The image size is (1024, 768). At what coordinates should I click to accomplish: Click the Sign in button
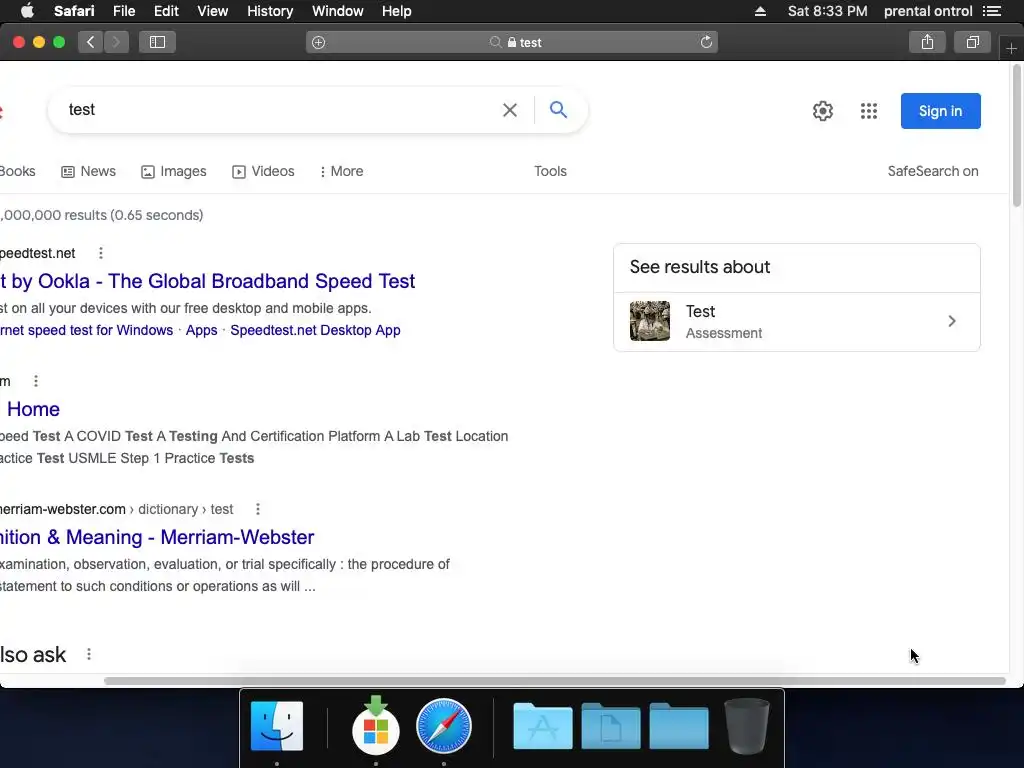(940, 111)
